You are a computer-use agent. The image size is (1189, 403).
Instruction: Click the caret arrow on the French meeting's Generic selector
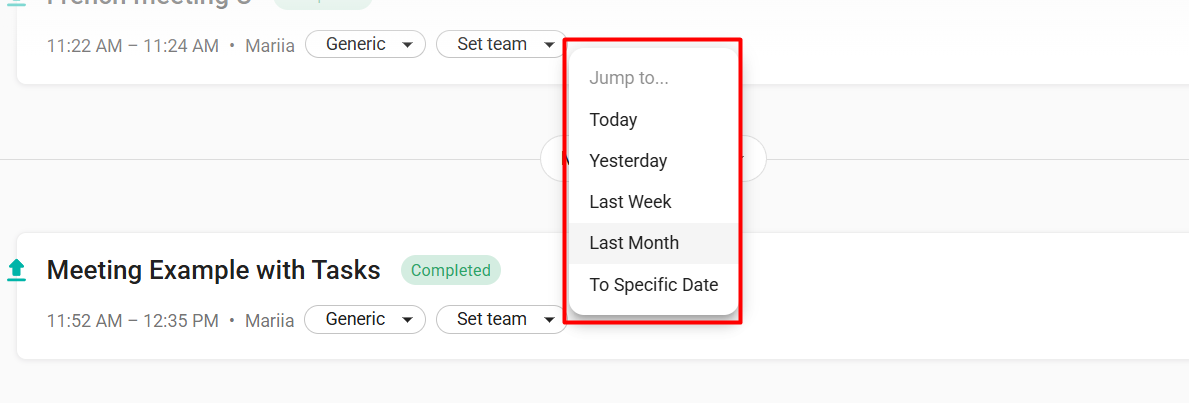[407, 45]
